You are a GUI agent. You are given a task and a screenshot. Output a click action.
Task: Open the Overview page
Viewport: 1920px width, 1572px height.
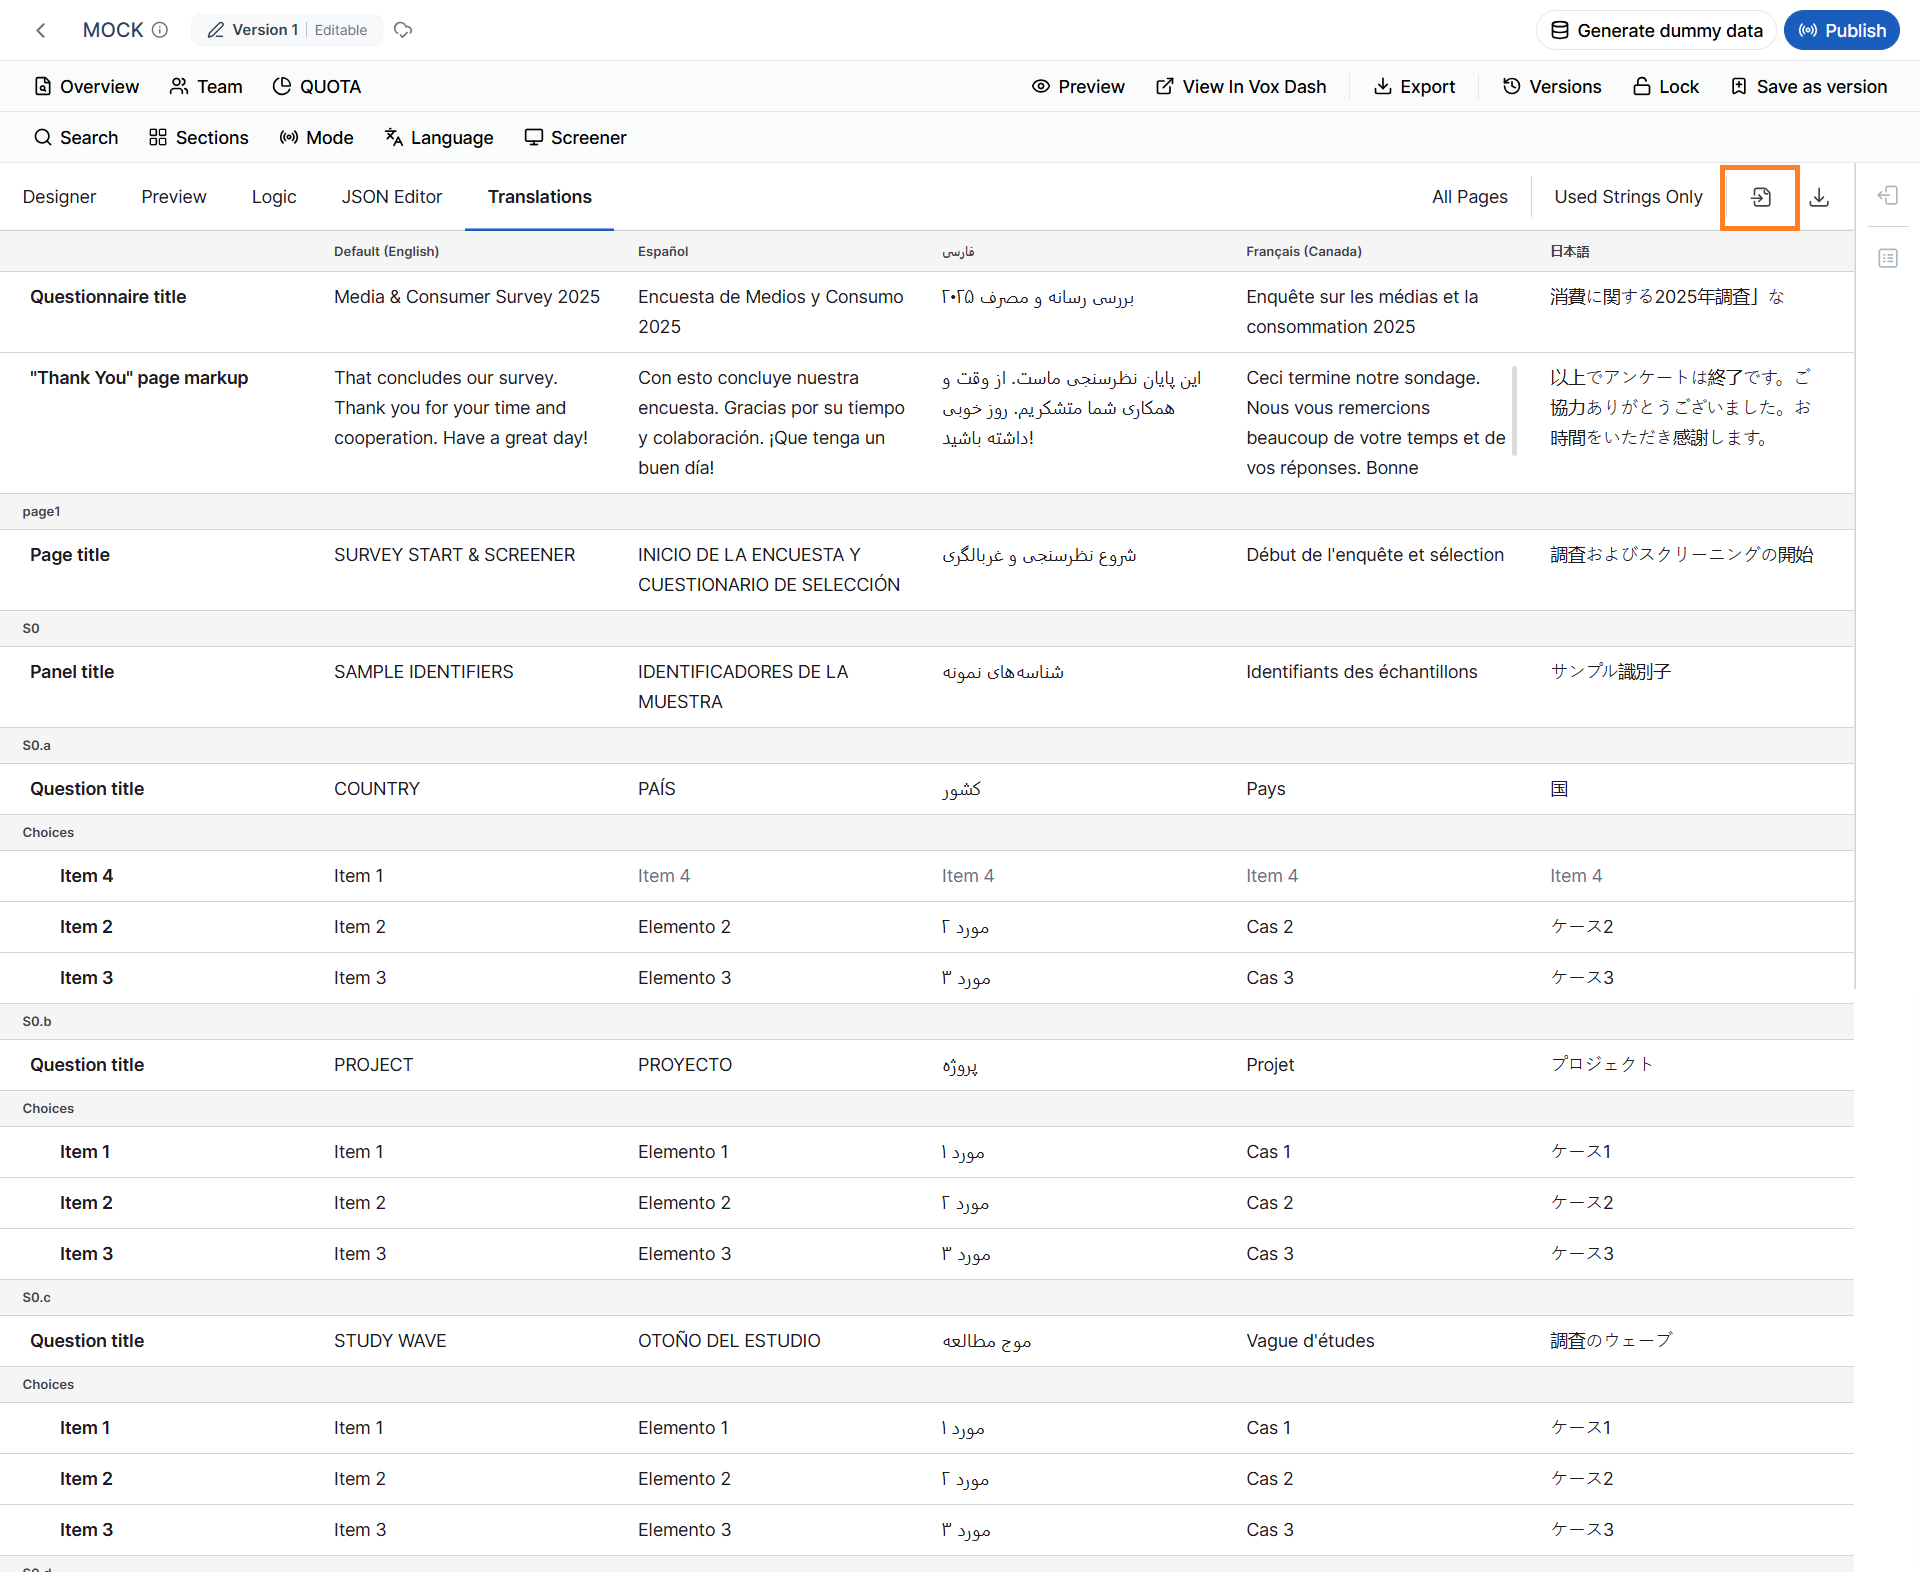(87, 86)
